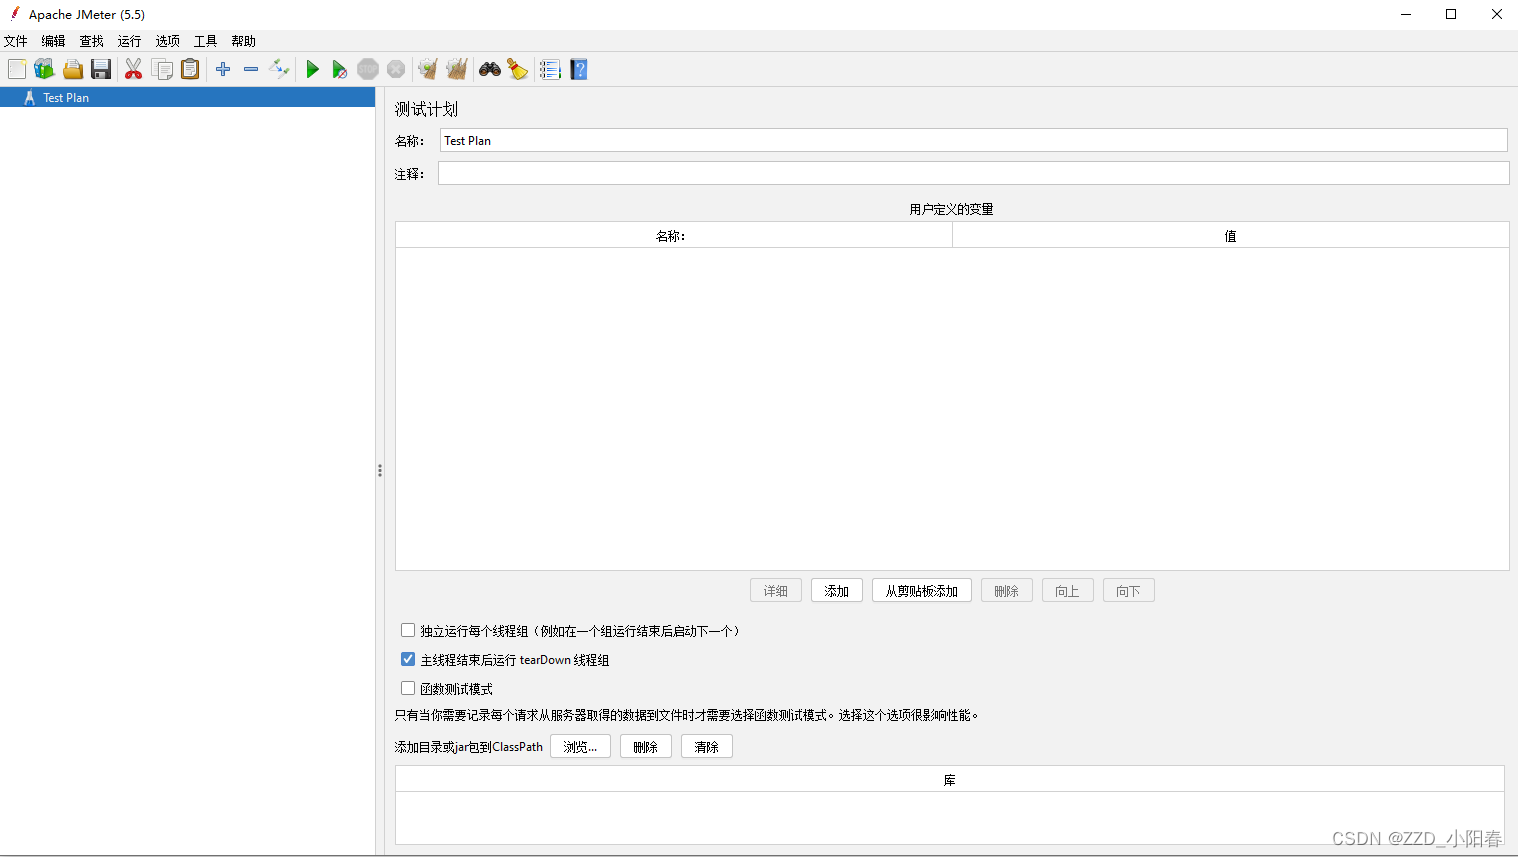Click 名称 column header in variables table

point(674,236)
